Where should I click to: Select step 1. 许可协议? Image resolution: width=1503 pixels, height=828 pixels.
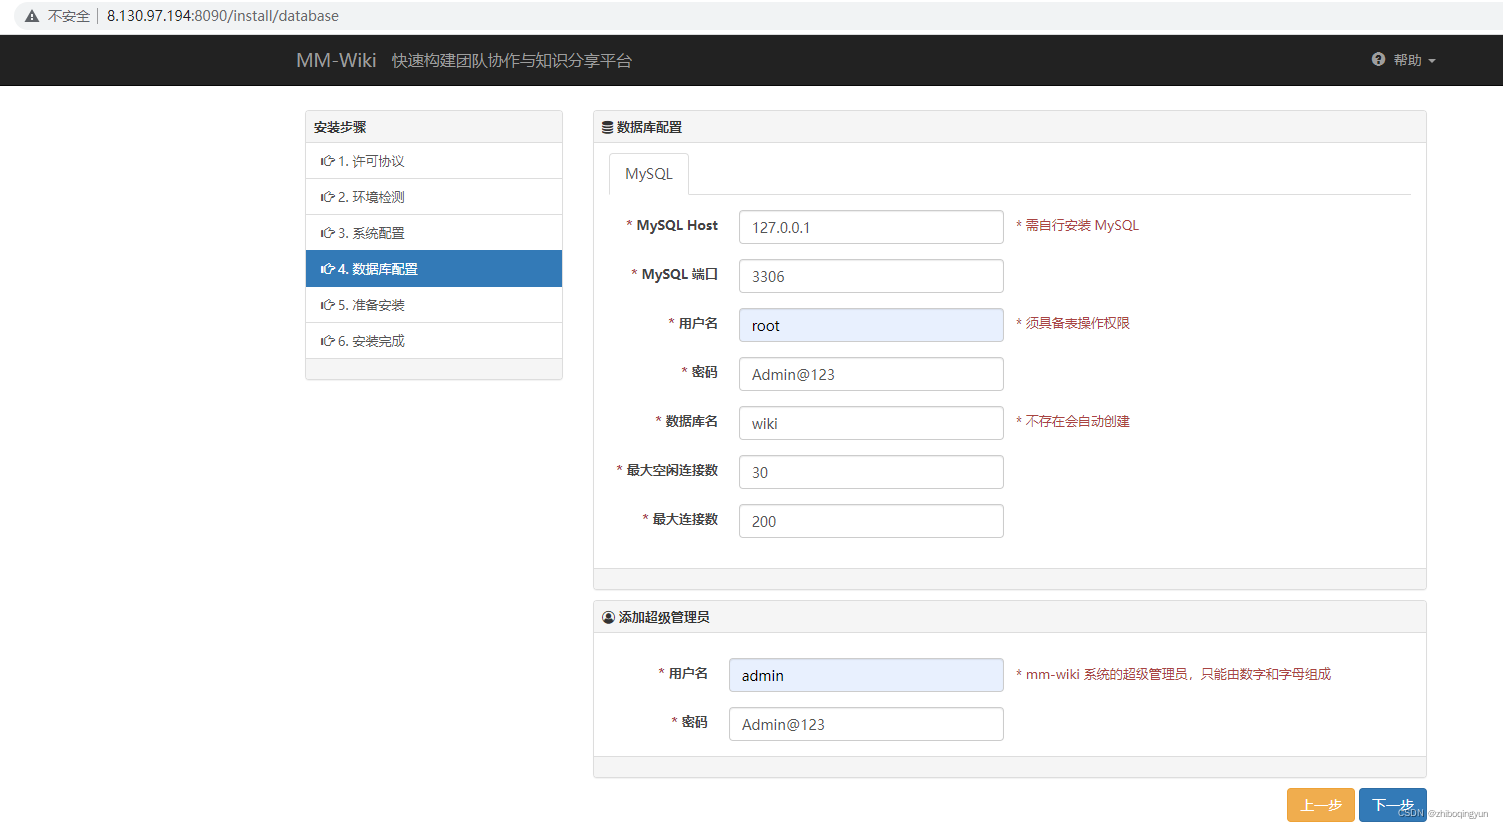click(x=434, y=161)
